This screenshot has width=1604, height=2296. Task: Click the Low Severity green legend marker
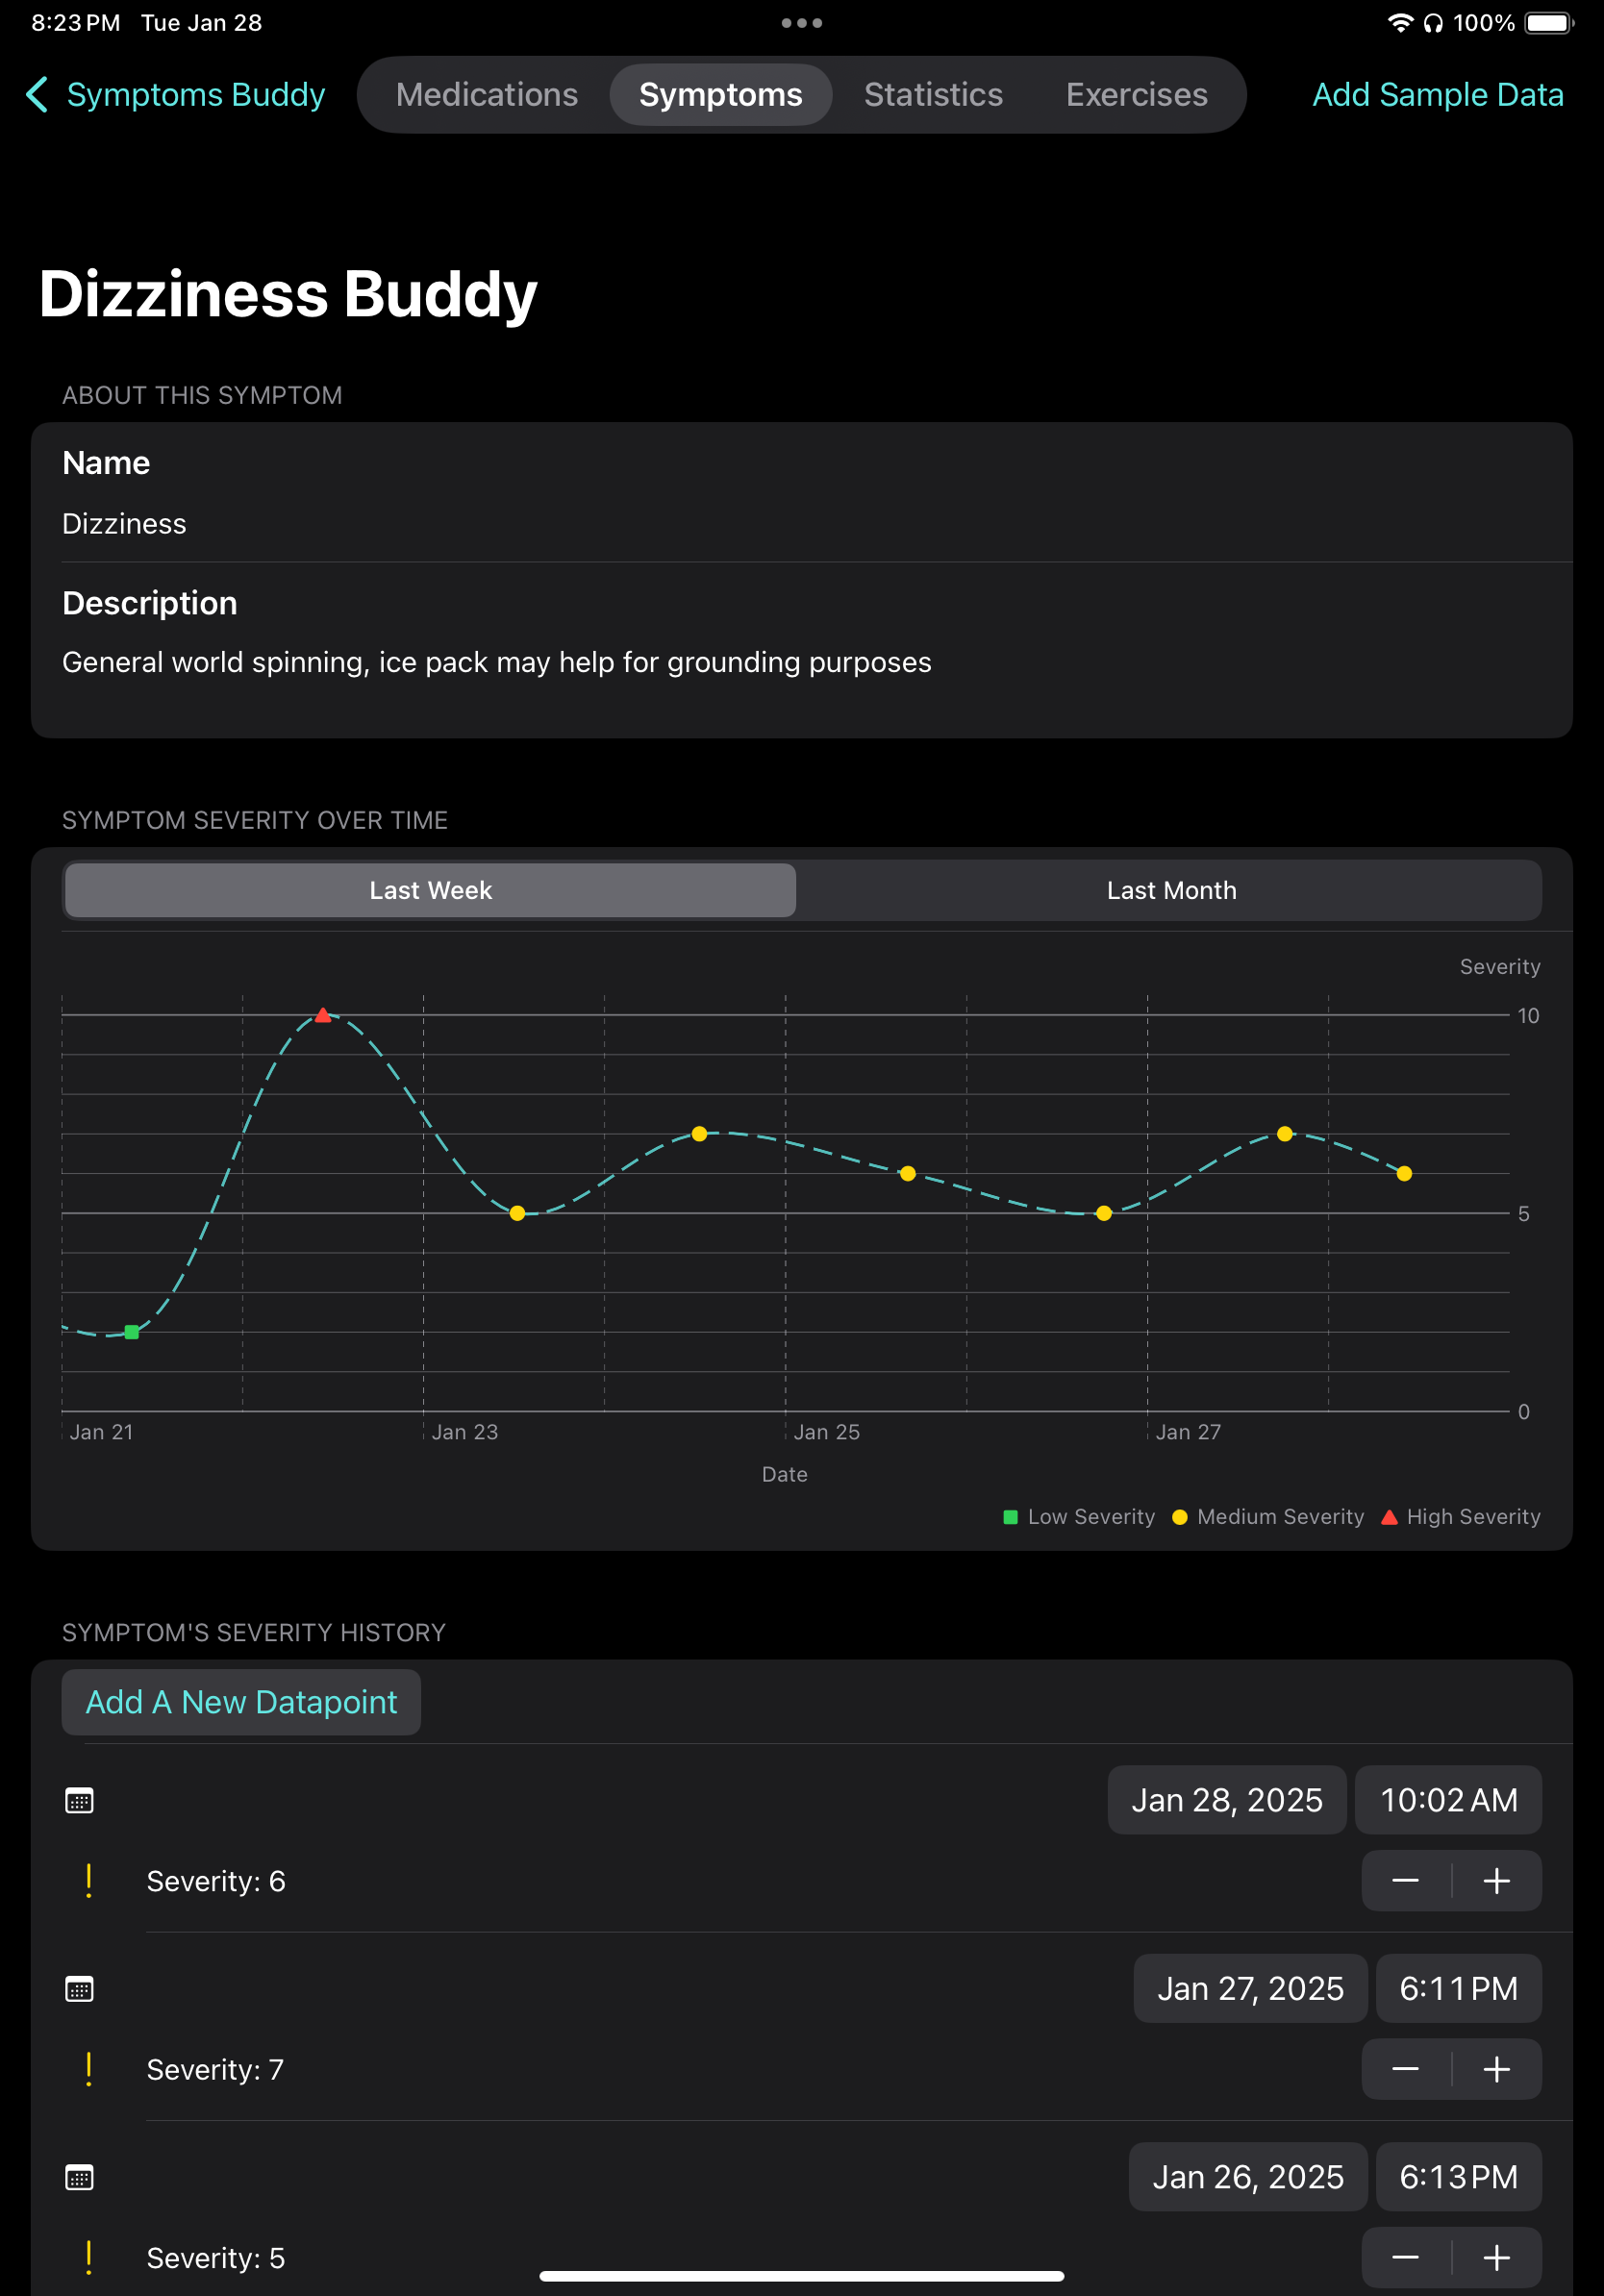pyautogui.click(x=1011, y=1517)
